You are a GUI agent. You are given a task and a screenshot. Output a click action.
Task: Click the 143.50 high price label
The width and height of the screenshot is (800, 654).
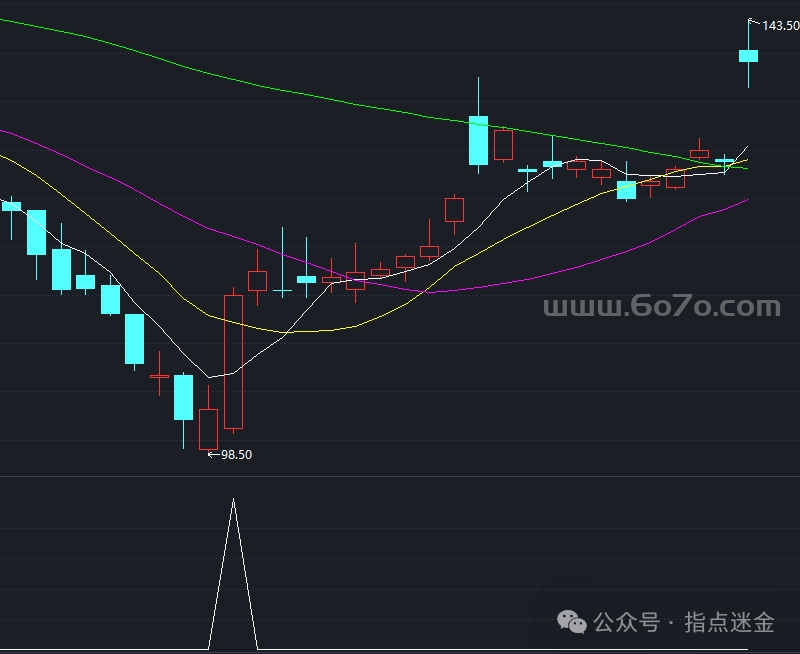(780, 26)
